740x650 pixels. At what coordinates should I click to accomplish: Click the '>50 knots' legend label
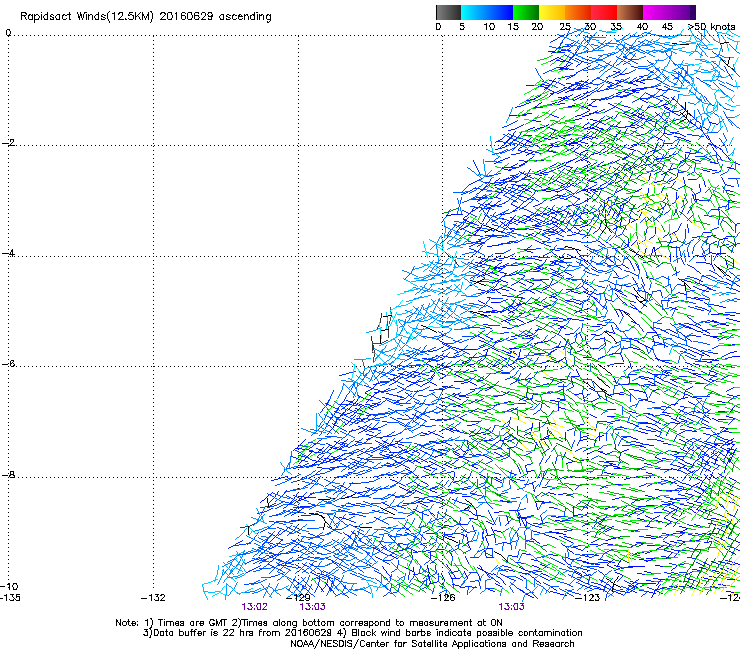[x=711, y=27]
